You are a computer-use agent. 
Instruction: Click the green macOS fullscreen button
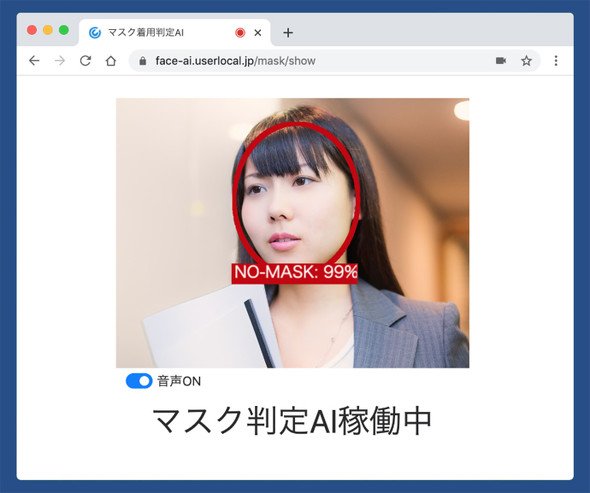point(64,30)
